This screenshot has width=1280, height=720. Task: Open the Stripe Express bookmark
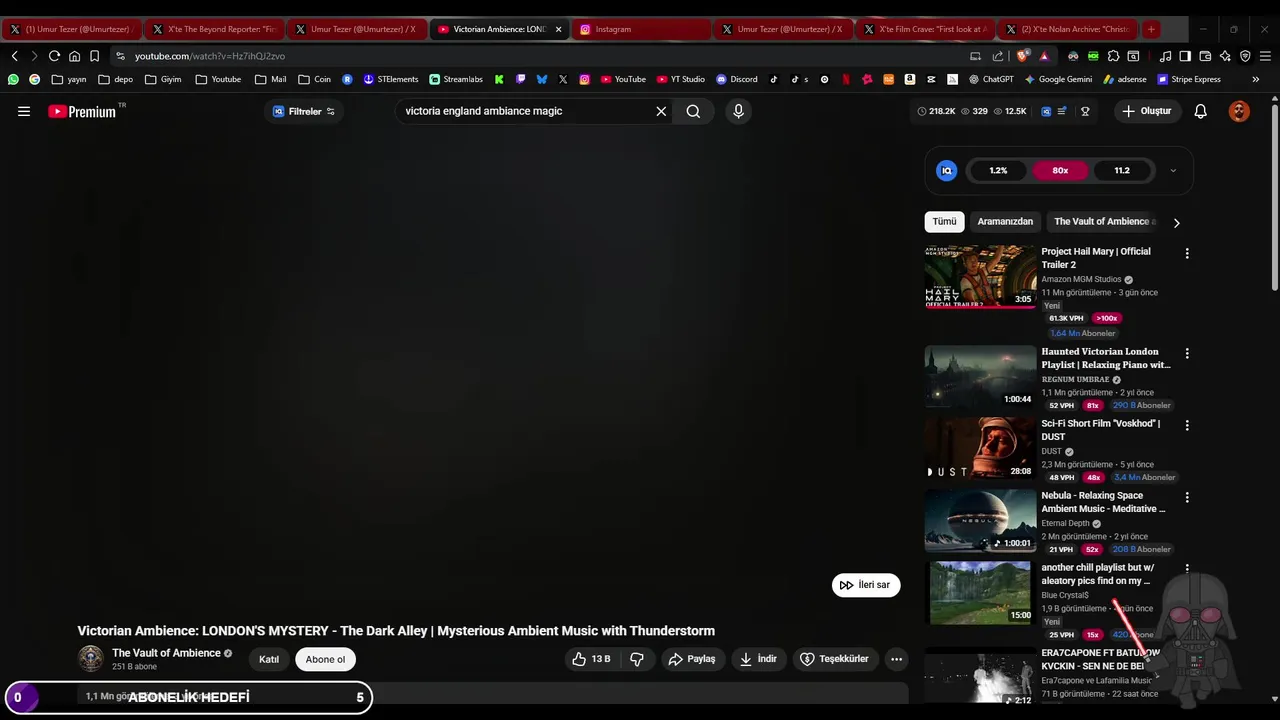(x=1189, y=79)
